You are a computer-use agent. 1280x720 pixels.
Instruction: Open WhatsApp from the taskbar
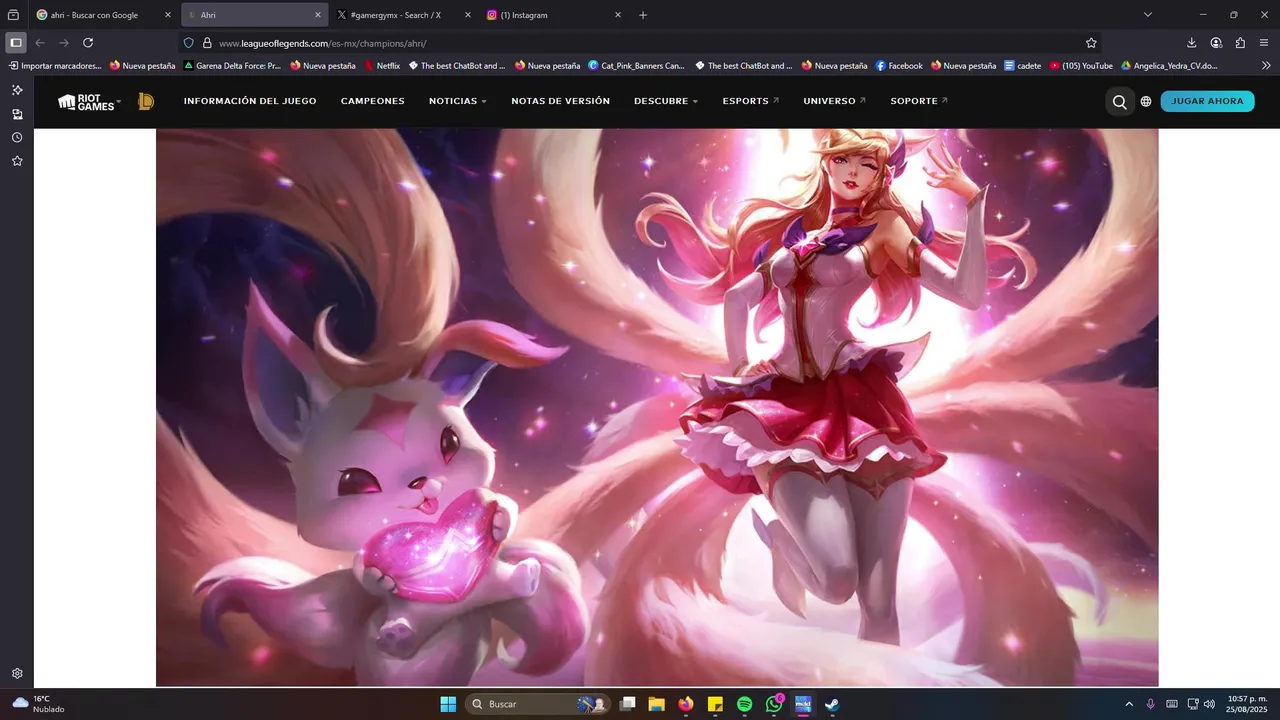[774, 704]
